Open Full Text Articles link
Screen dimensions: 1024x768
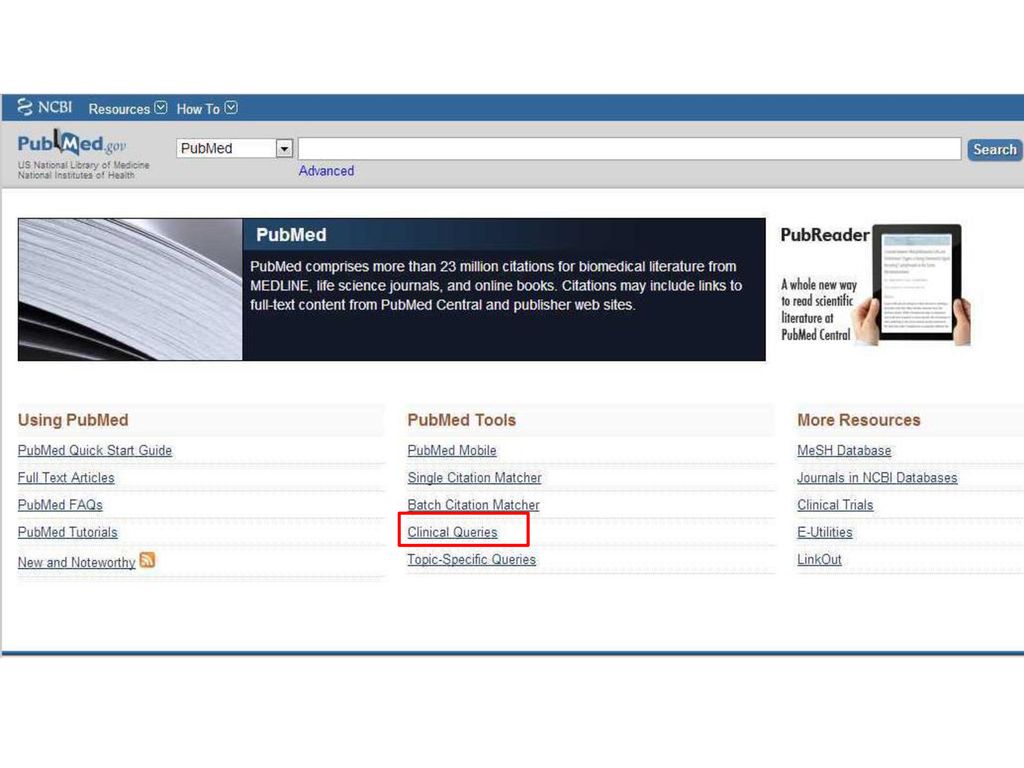pyautogui.click(x=66, y=478)
